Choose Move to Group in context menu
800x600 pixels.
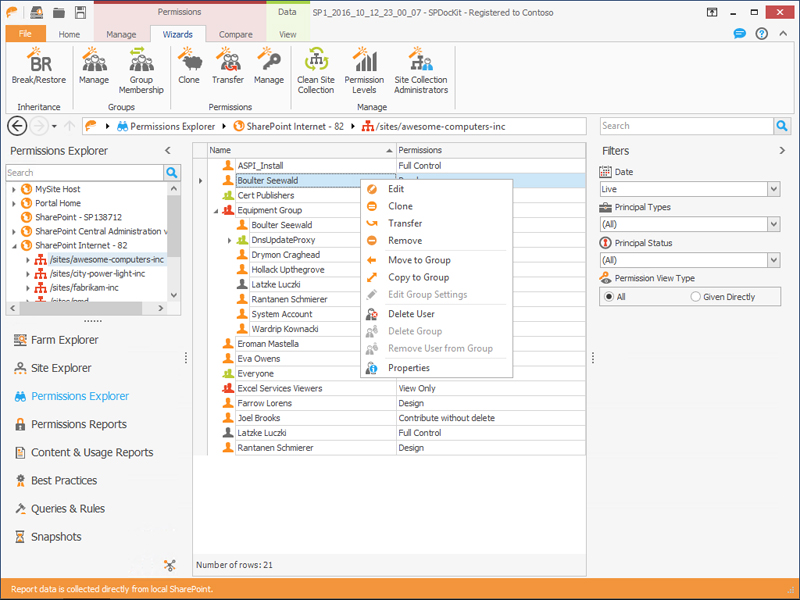click(x=436, y=260)
